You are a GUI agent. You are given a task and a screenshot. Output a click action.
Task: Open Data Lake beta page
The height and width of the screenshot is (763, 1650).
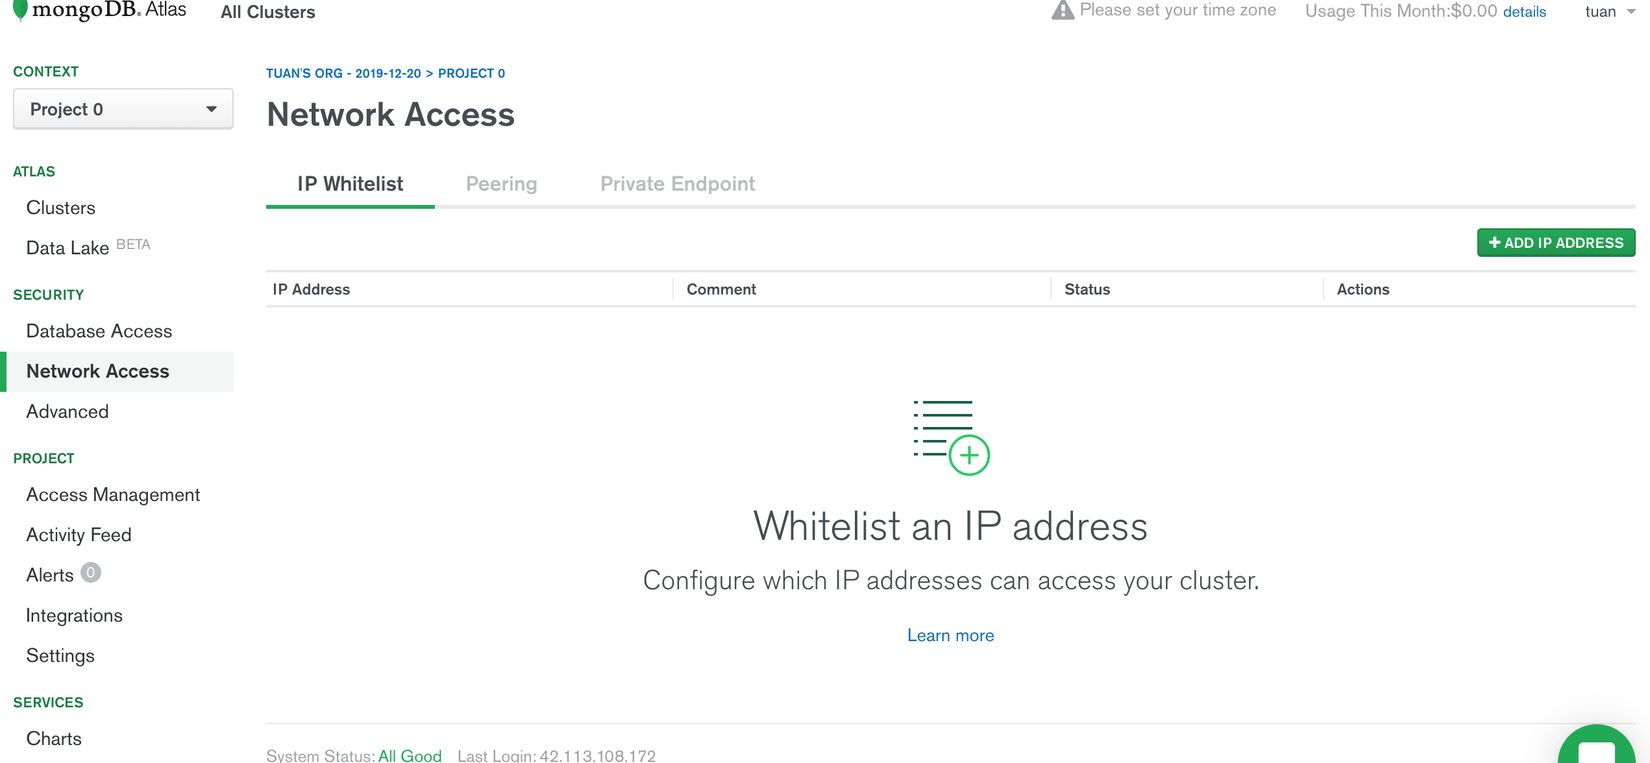68,248
